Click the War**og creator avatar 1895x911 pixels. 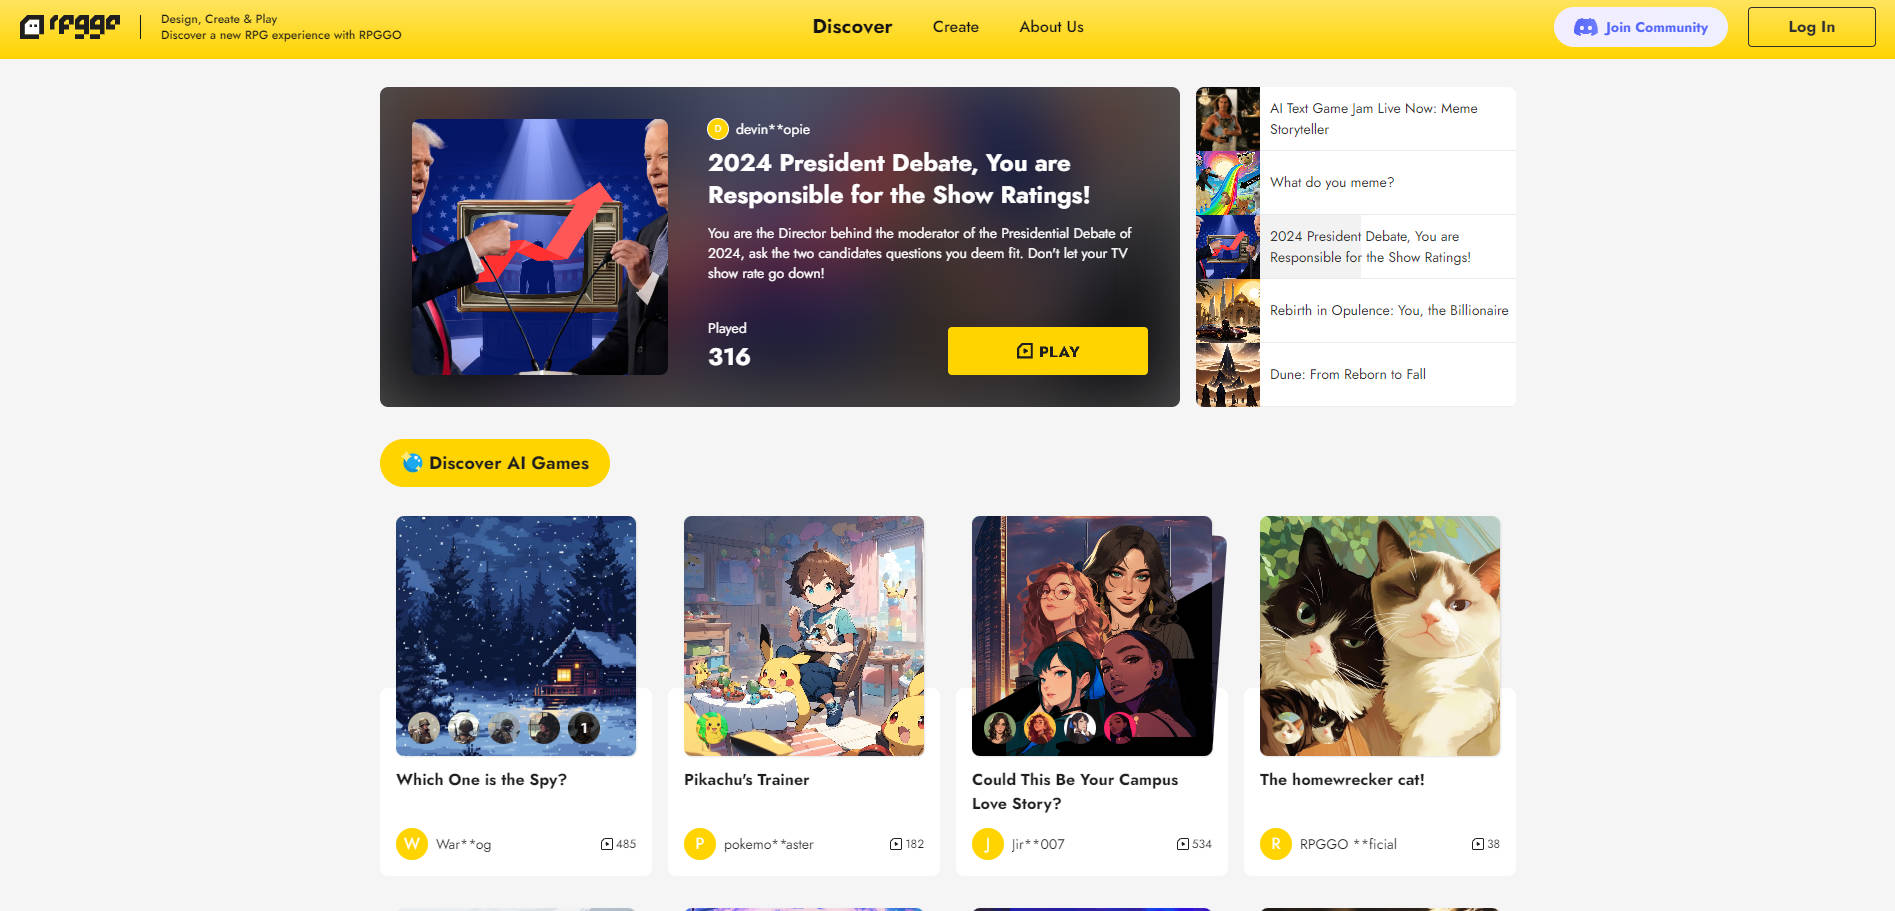tap(412, 844)
